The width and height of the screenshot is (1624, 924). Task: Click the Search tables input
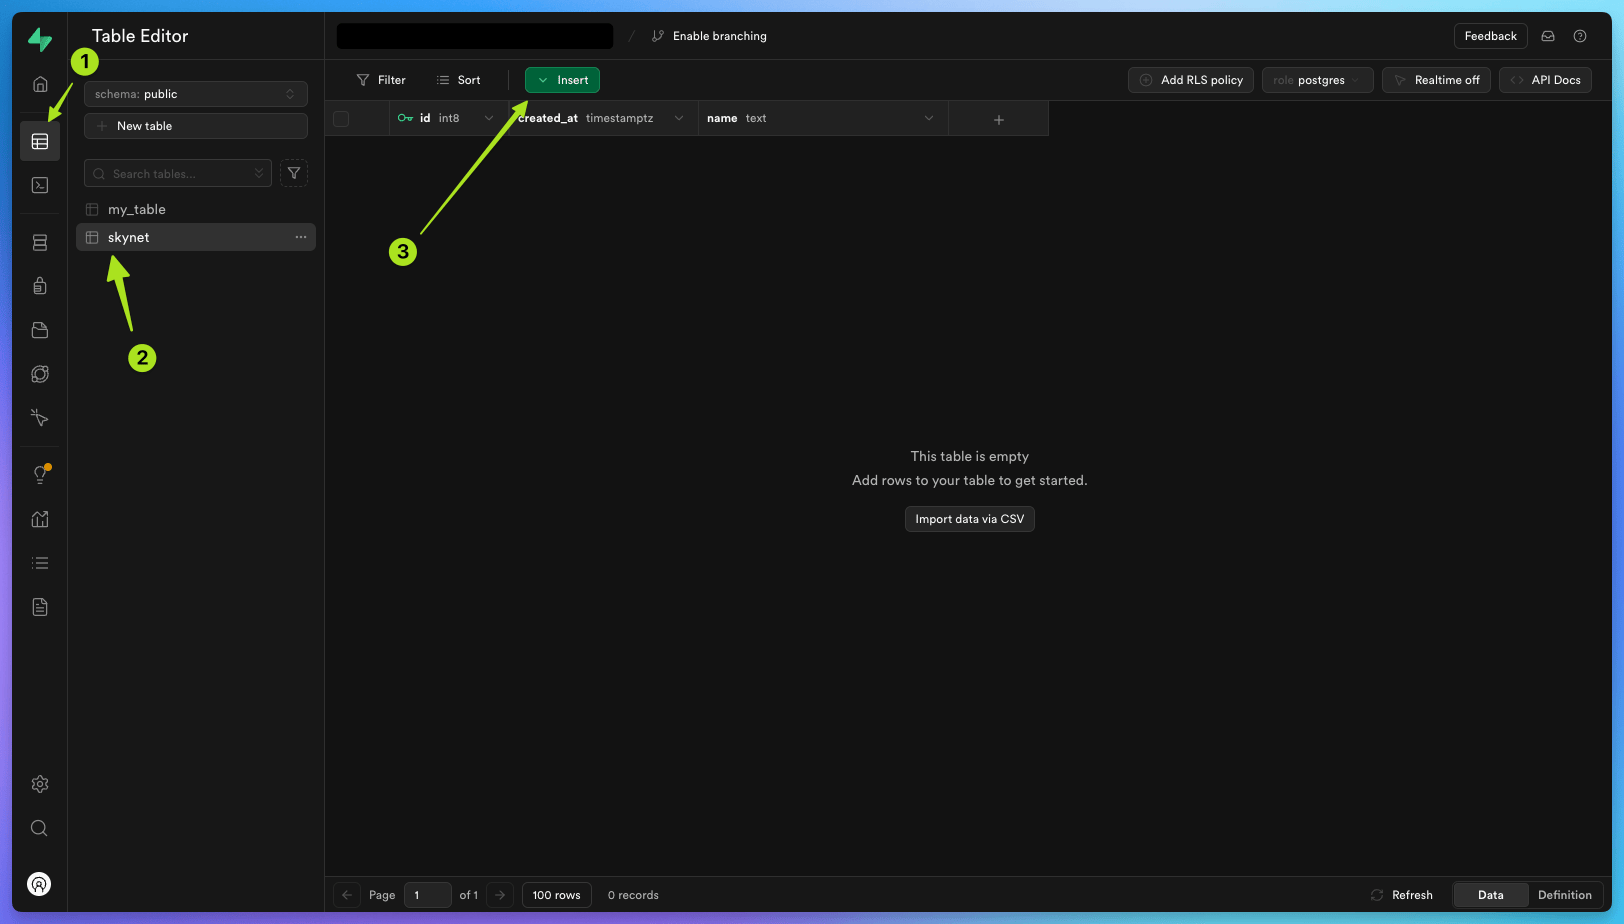178,173
